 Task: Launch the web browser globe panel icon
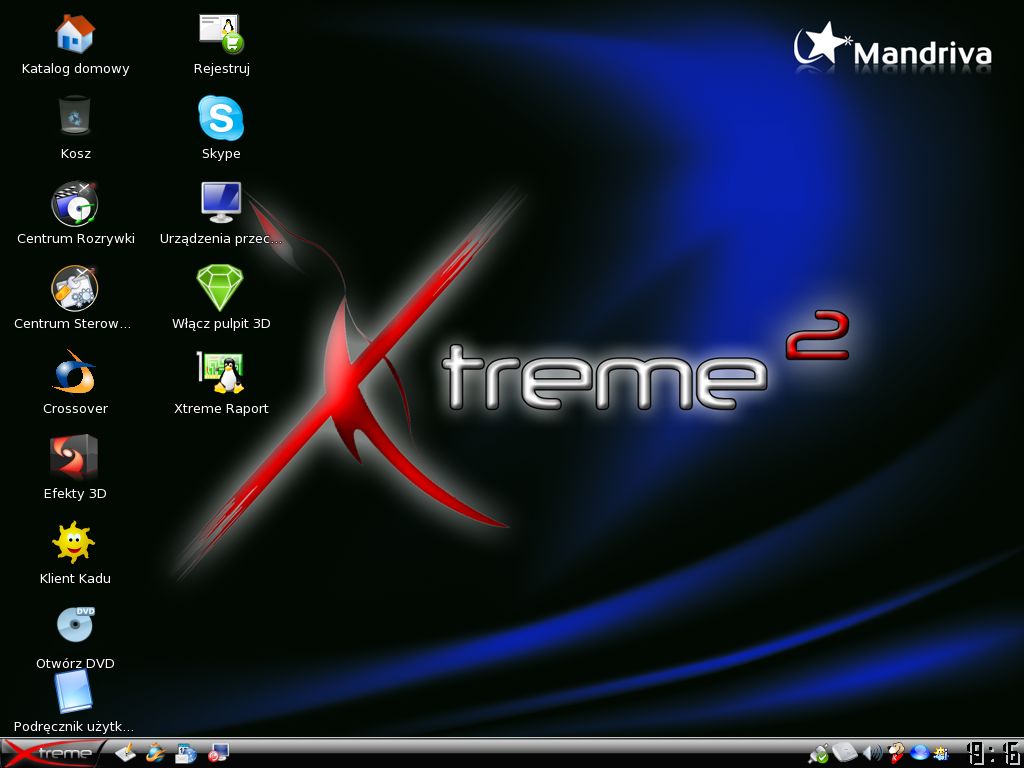coord(155,754)
